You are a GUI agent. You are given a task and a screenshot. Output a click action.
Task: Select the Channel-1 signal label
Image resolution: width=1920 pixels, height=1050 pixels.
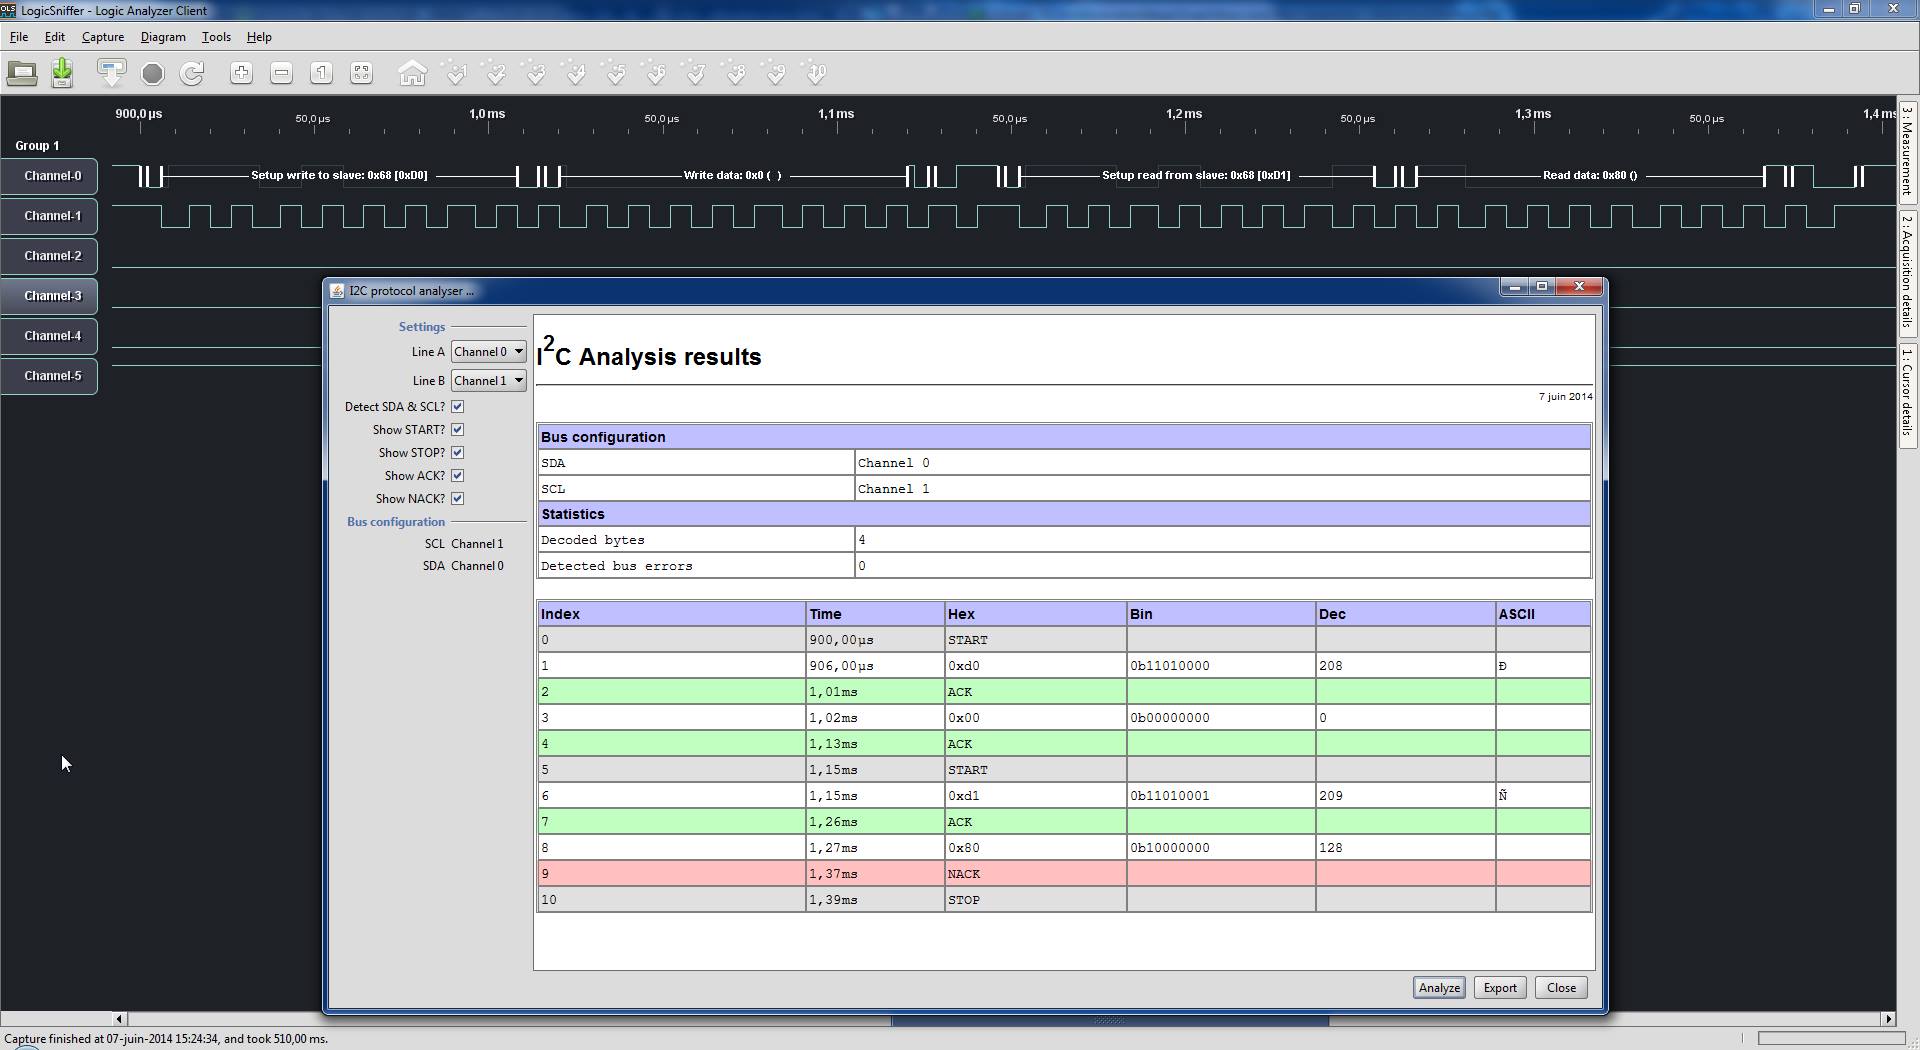click(x=50, y=216)
